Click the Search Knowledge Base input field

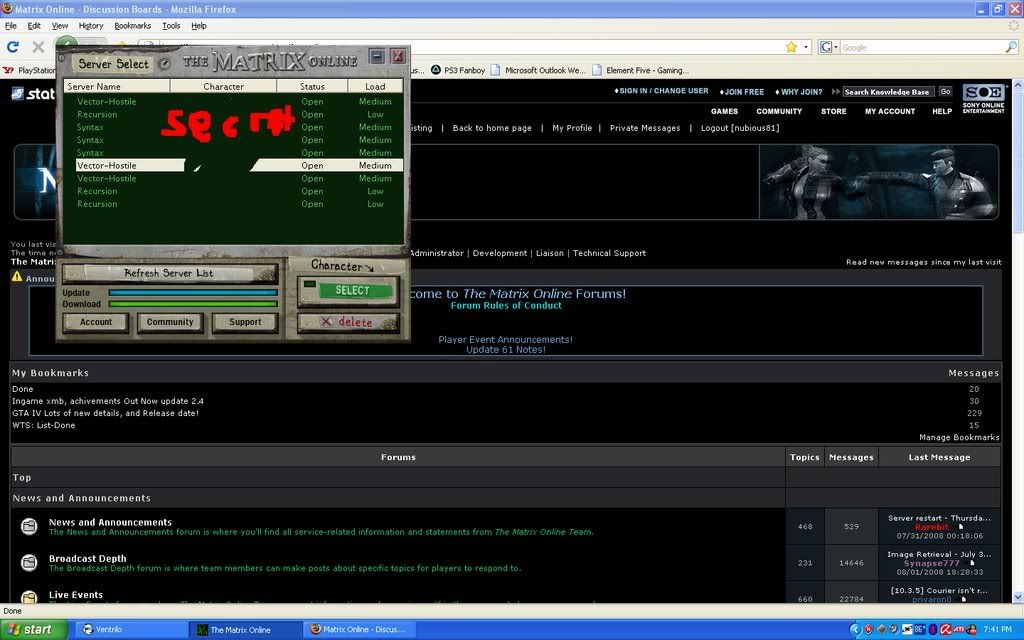click(x=887, y=92)
